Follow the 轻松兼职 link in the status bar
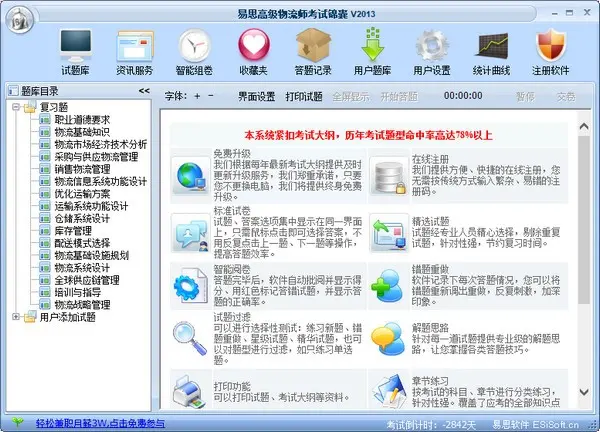 [101, 423]
